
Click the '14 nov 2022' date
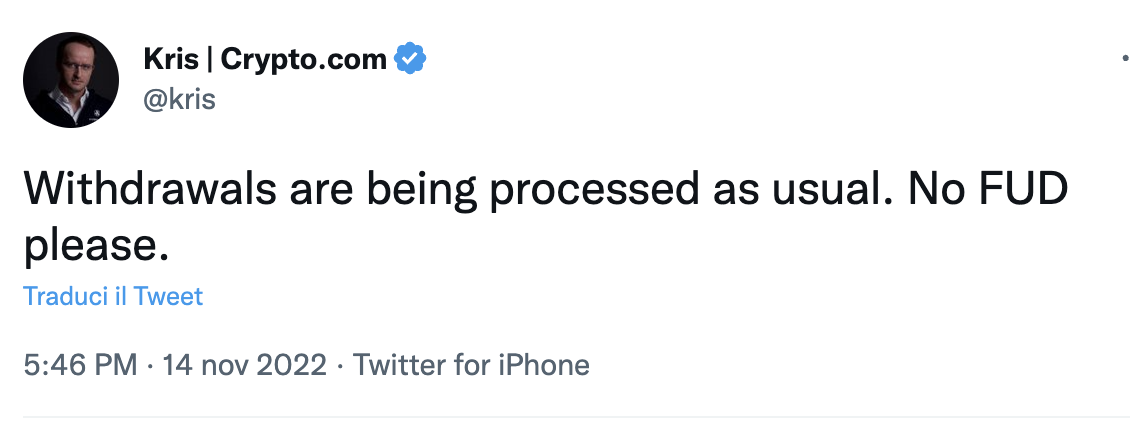click(243, 365)
